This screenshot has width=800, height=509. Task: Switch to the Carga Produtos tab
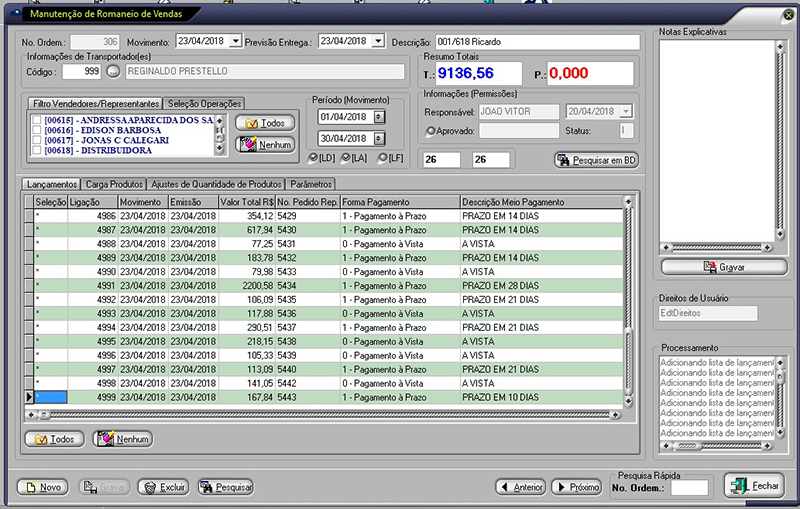coord(114,184)
